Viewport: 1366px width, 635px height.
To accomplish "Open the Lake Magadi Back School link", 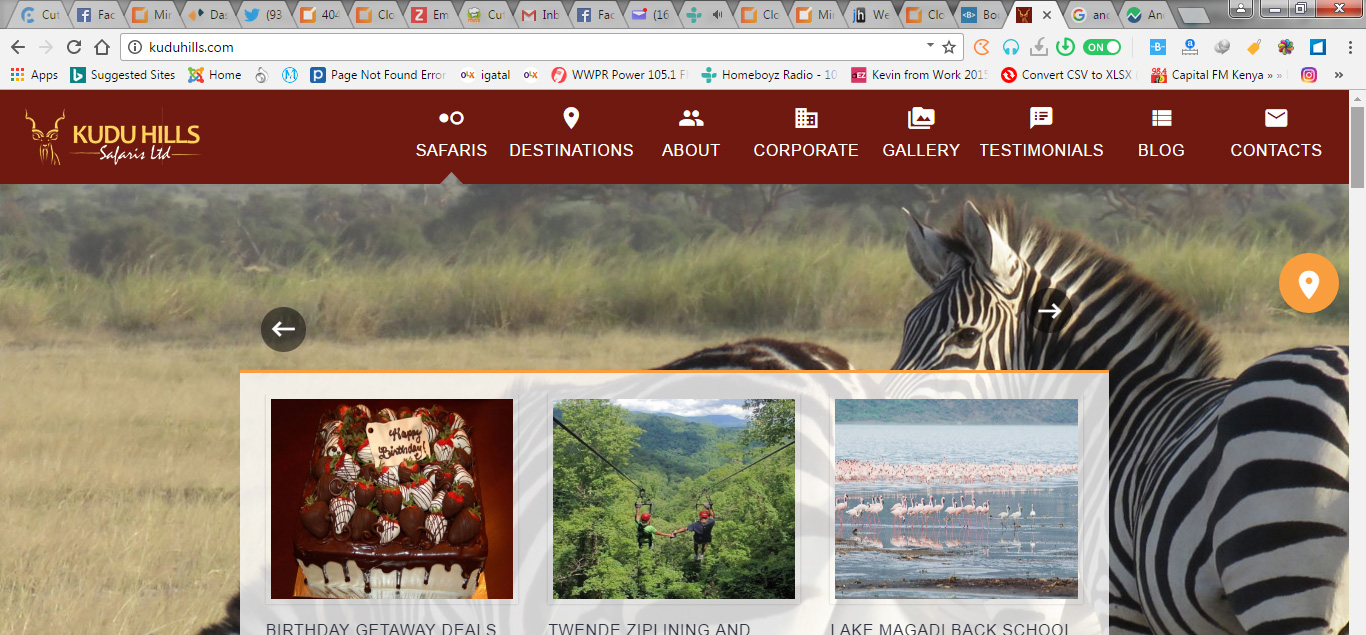I will [950, 628].
